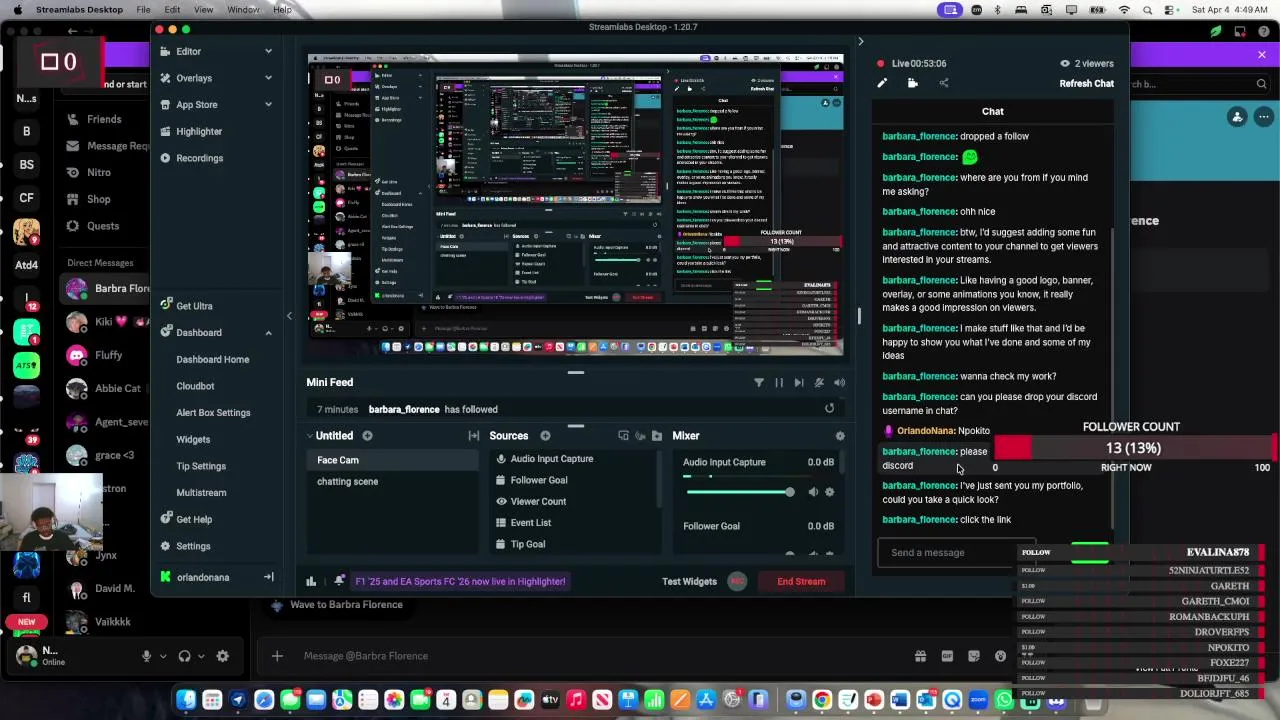Toggle the REC recording button
The image size is (1280, 720).
(737, 581)
